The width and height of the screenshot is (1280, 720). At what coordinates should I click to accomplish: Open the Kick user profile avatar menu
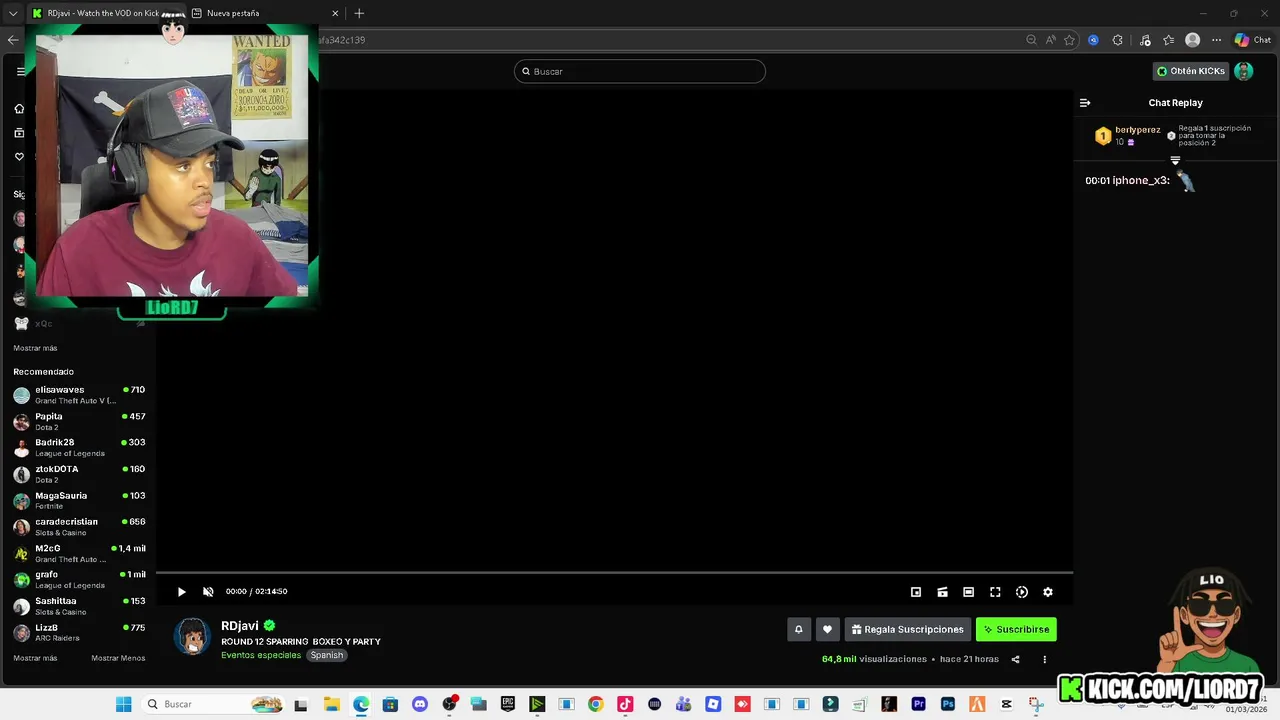pos(1243,71)
